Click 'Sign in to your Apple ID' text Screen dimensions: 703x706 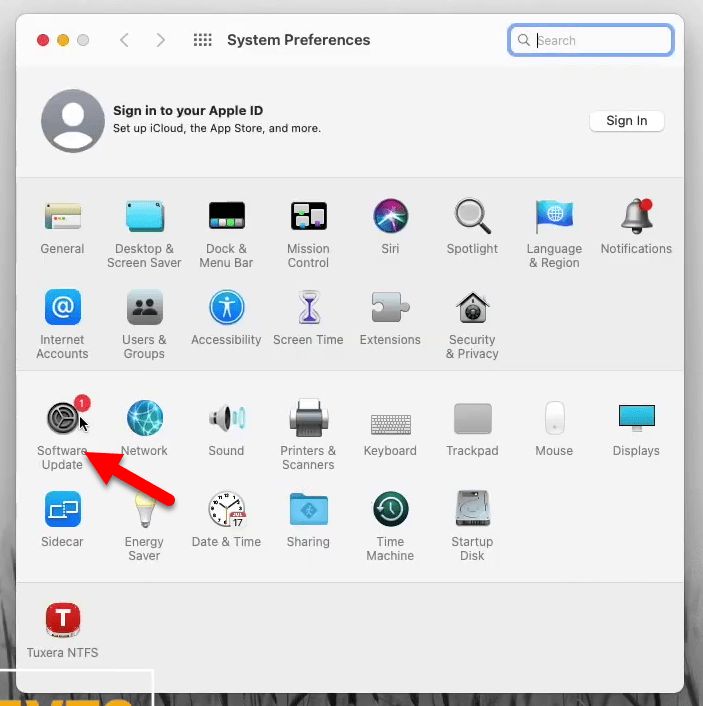coord(188,110)
